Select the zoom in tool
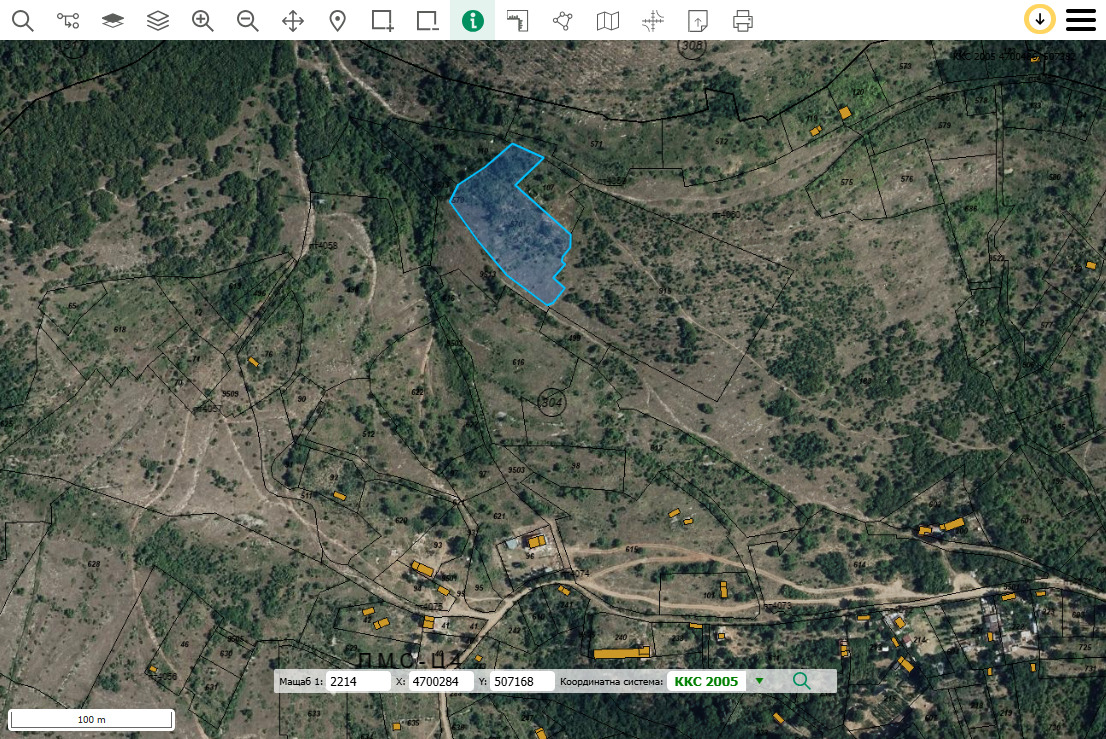1106x739 pixels. (x=203, y=20)
